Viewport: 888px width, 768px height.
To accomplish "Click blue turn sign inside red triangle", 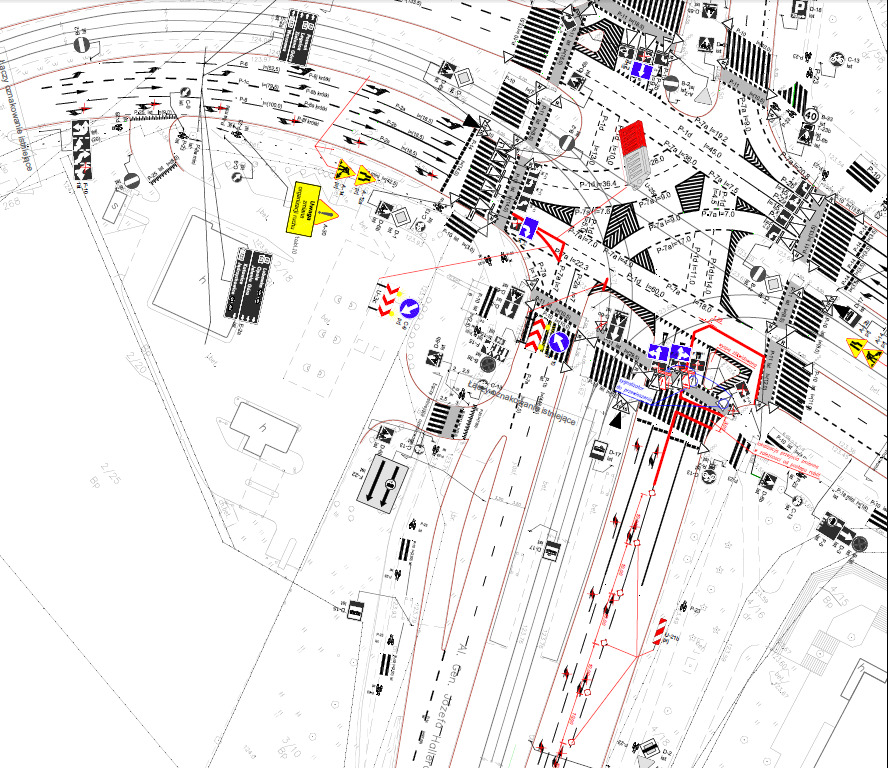I will click(526, 227).
